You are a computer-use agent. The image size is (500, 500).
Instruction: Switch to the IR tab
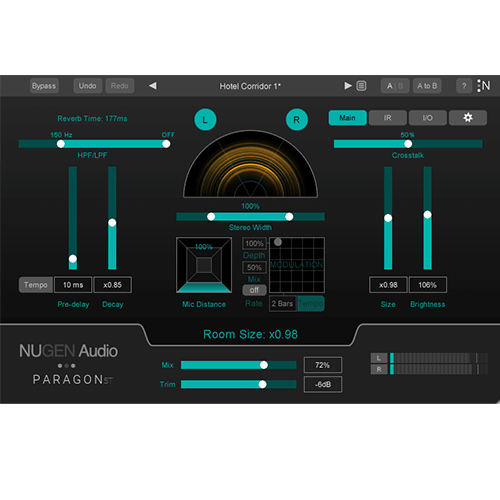[387, 118]
